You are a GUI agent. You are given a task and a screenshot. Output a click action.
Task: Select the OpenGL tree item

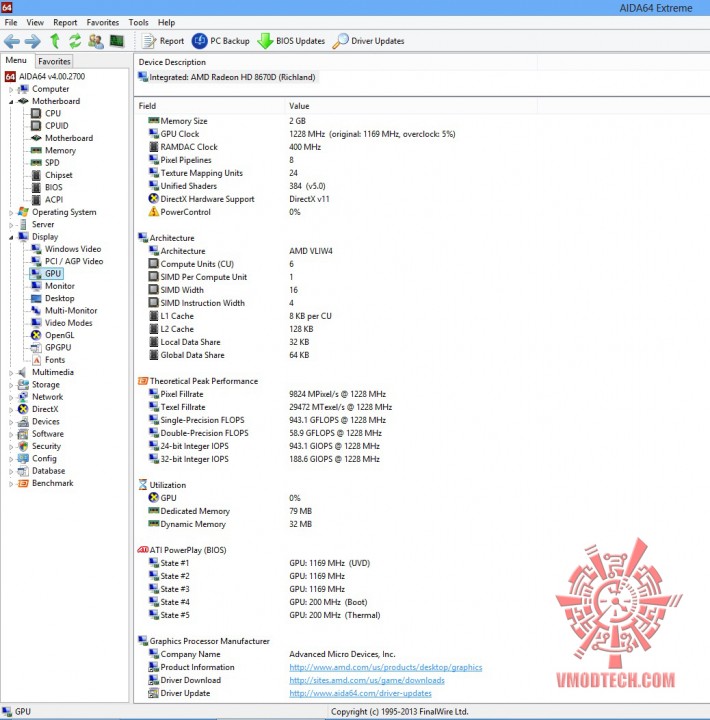(x=52, y=335)
